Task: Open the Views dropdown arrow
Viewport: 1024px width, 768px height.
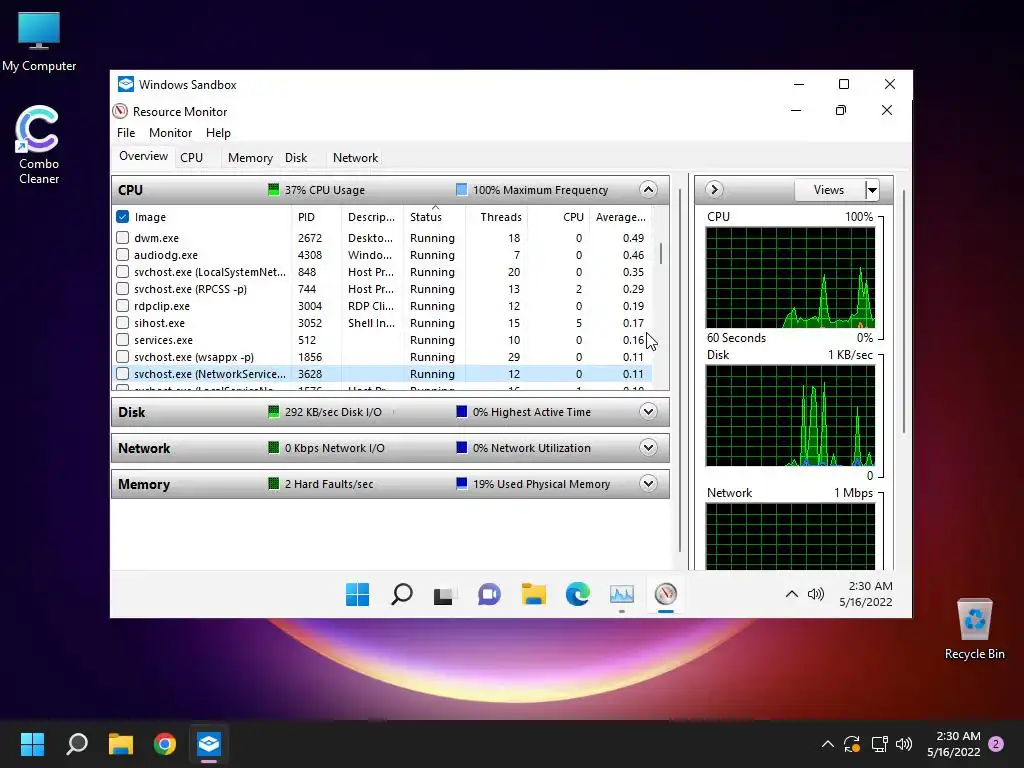Action: click(872, 190)
